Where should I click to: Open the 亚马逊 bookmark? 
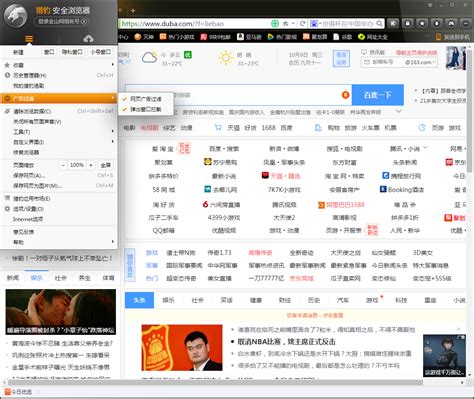(x=250, y=37)
